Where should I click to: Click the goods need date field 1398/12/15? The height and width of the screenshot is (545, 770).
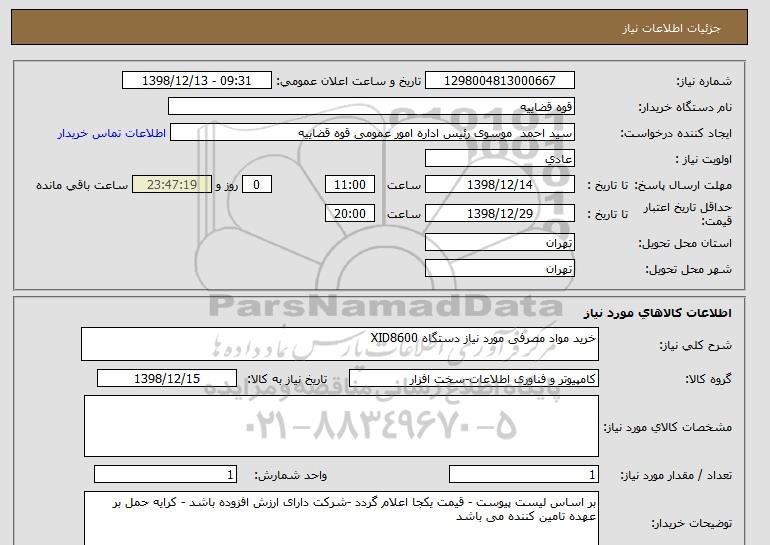coord(167,379)
